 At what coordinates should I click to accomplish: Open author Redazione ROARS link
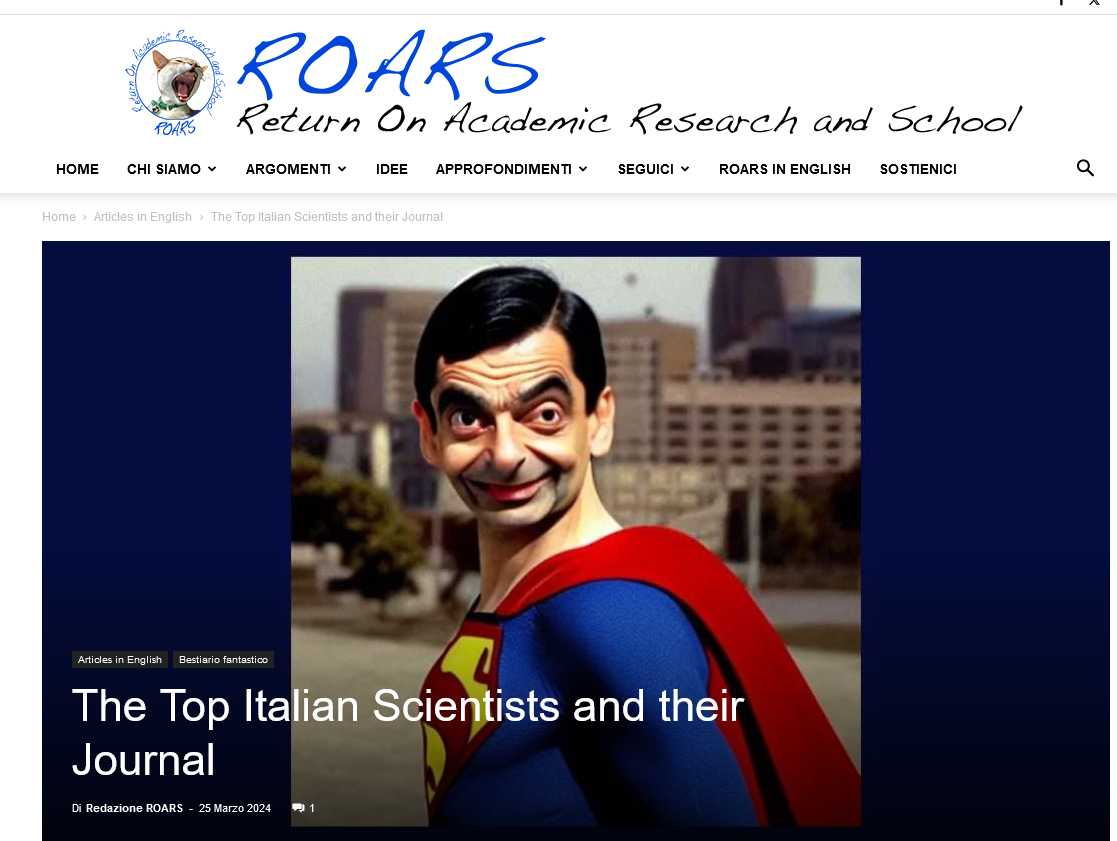[134, 808]
